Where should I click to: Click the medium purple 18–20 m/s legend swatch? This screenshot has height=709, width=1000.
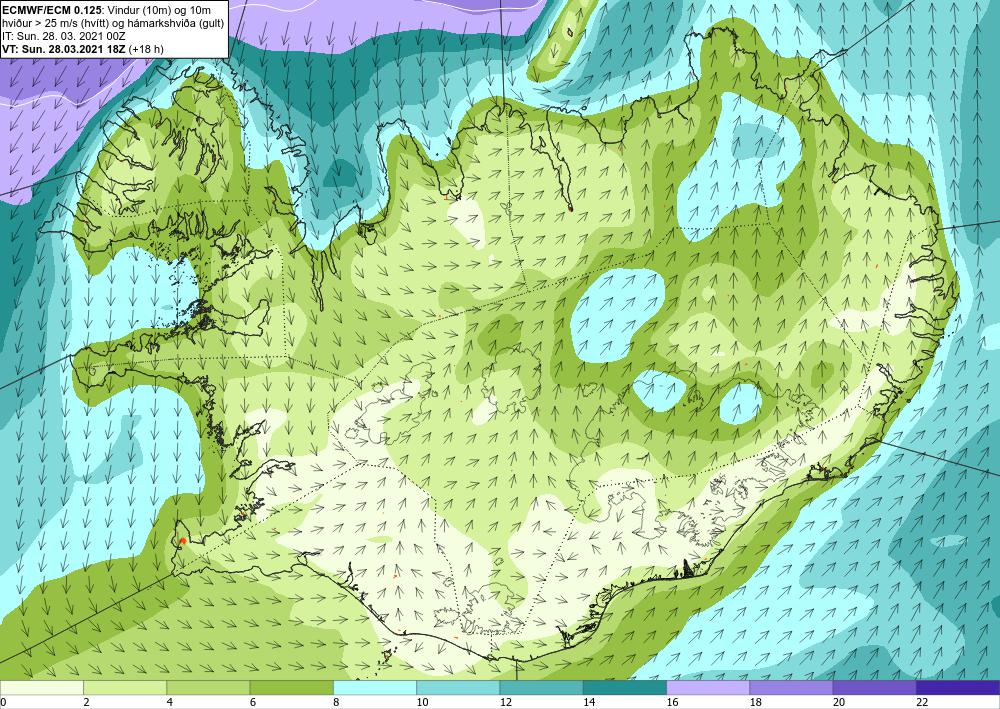791,687
